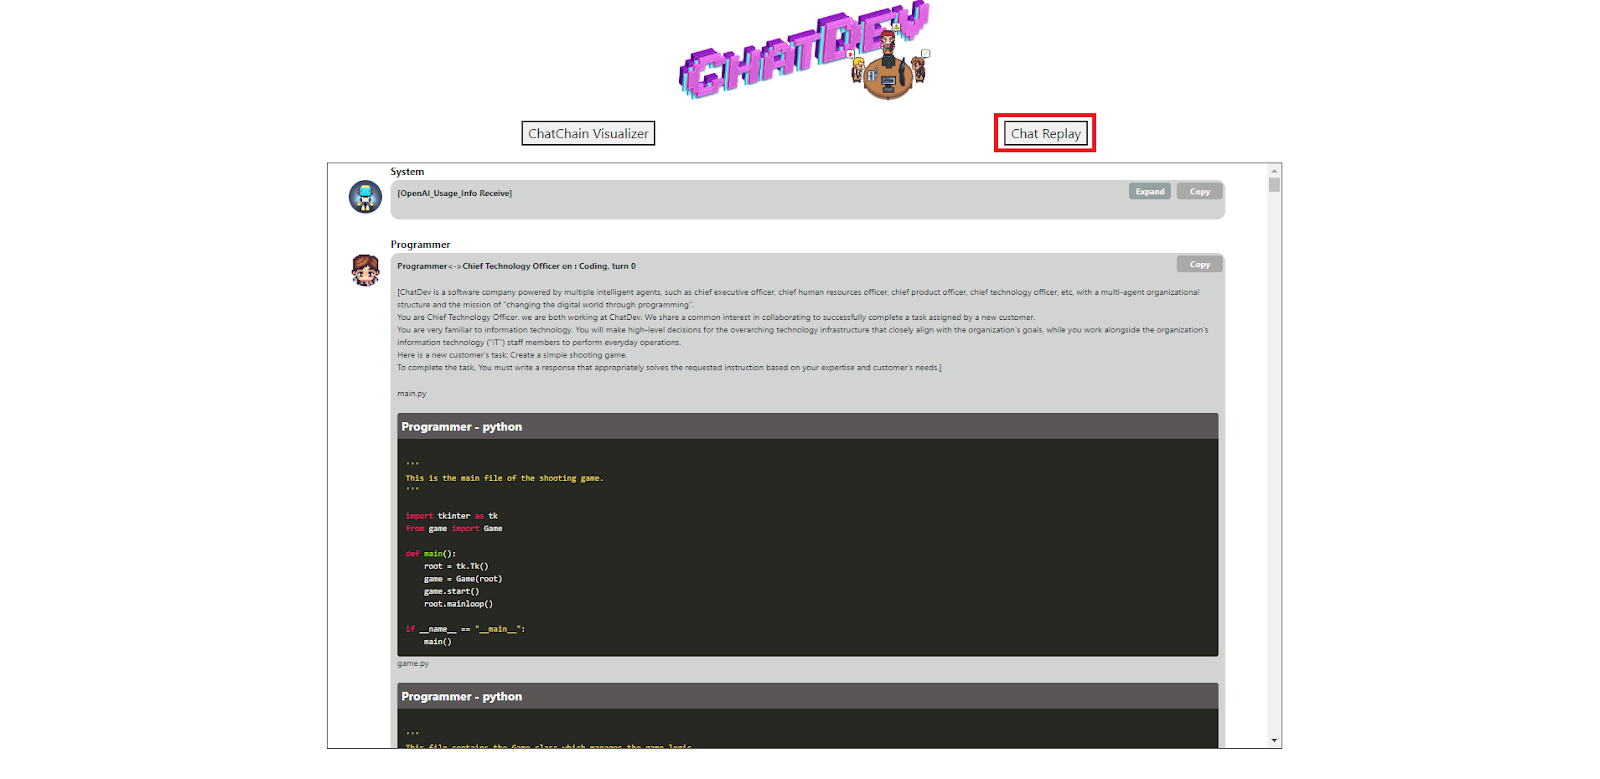This screenshot has height=779, width=1600.
Task: Click the chat panel scrollbar thumb
Action: click(x=1274, y=185)
